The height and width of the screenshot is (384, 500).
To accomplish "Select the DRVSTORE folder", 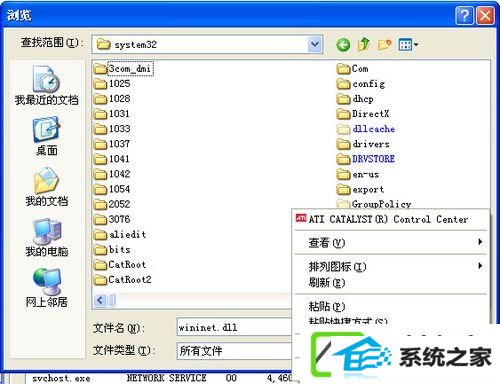I will tap(366, 159).
